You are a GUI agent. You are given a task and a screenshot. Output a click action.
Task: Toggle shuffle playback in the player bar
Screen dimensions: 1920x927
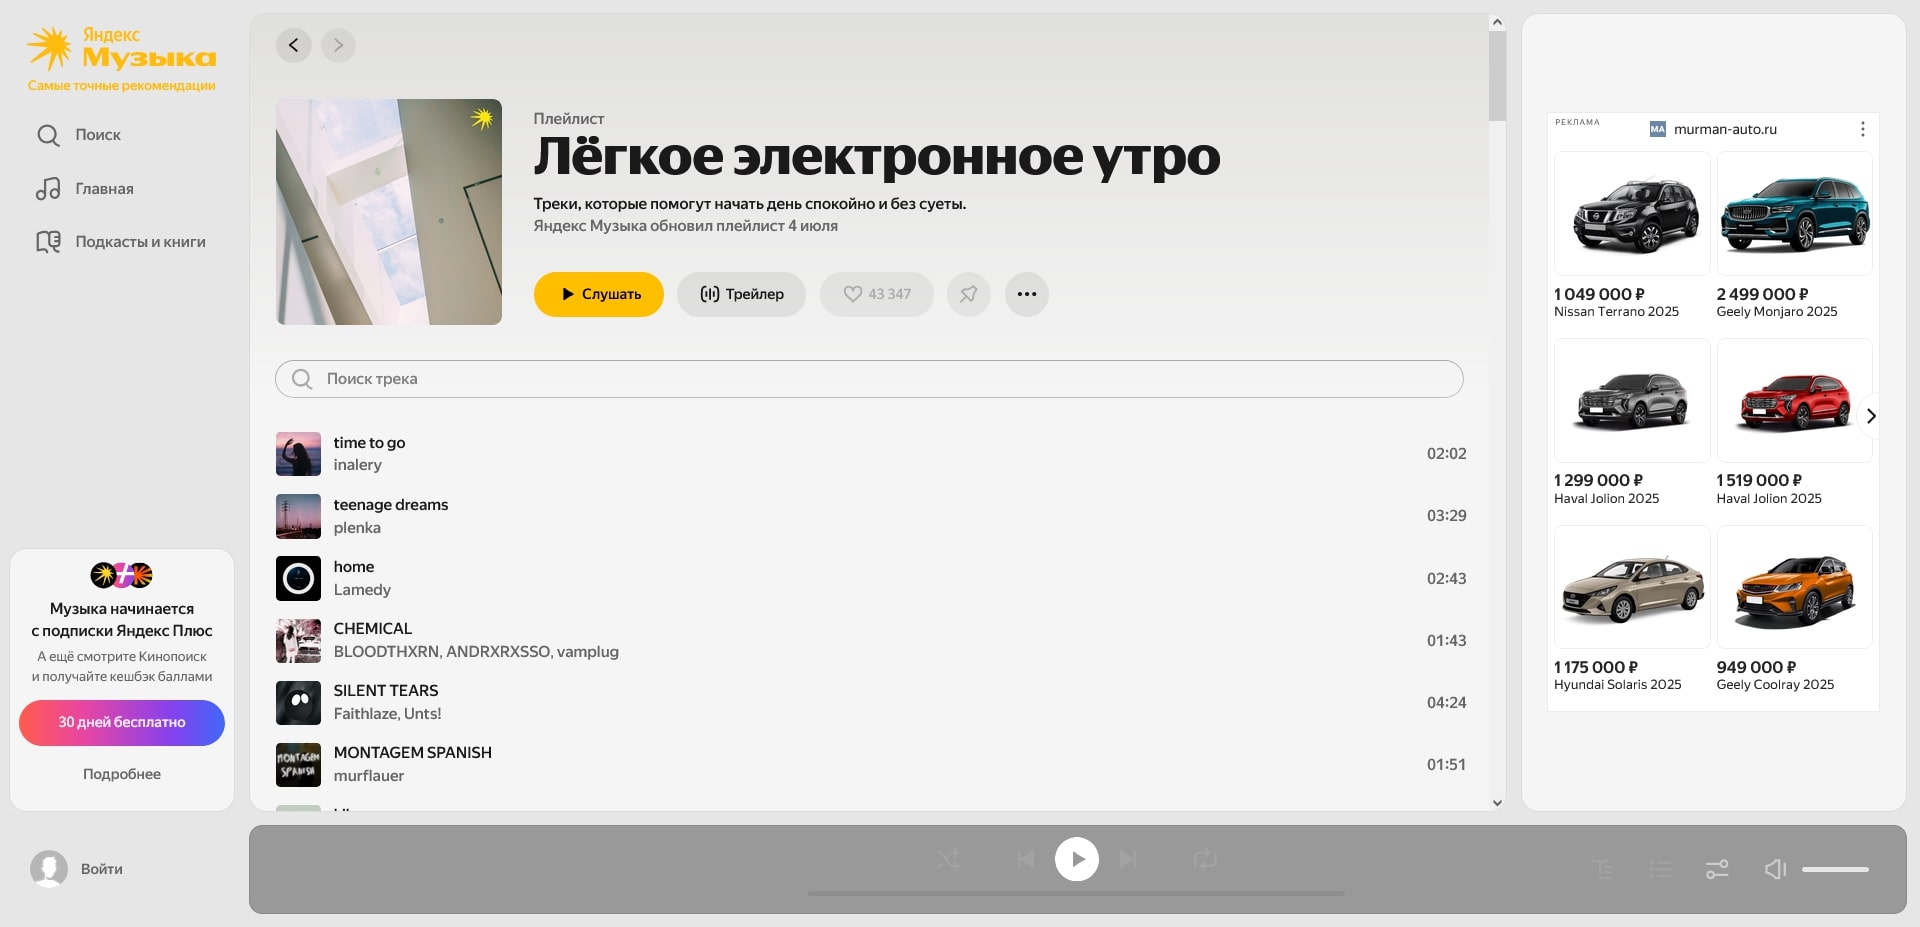[948, 859]
